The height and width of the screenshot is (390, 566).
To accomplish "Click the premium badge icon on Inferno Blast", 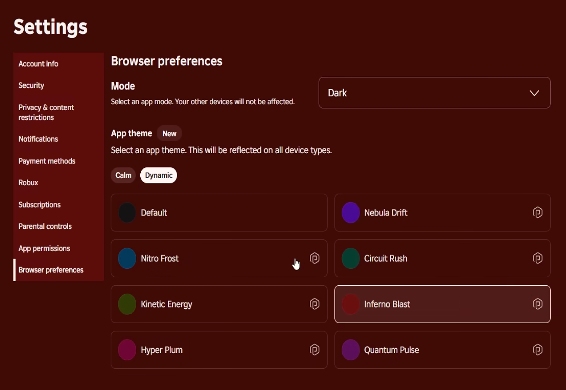I will click(537, 304).
